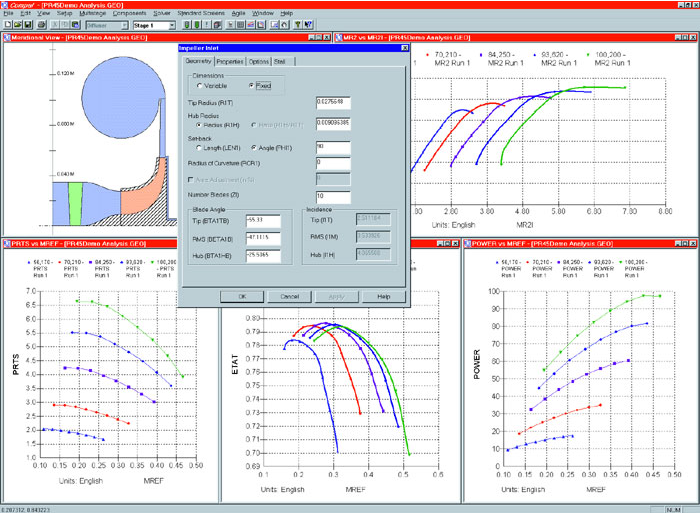Click the Cancel button in dialog

pos(289,296)
